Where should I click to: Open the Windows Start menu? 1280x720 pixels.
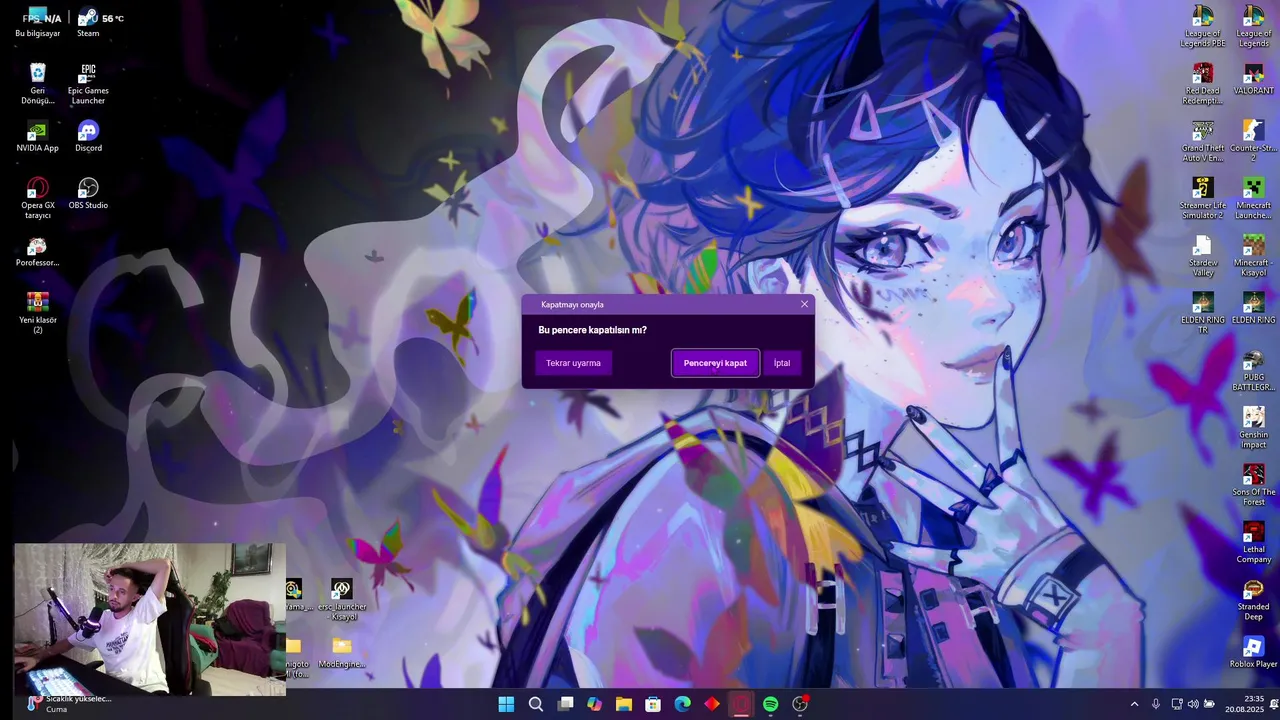coord(506,704)
